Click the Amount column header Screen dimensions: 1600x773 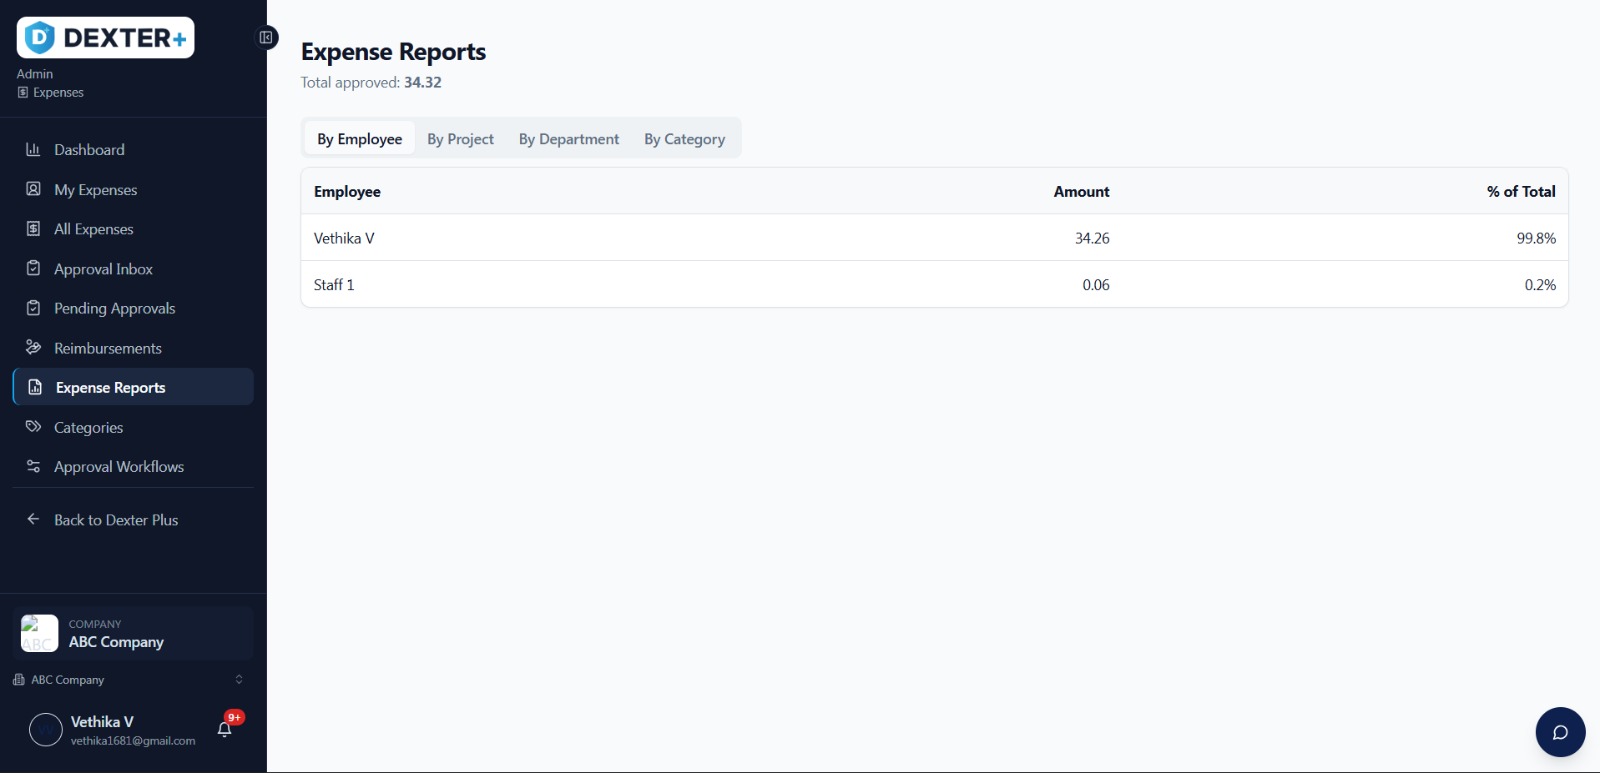1081,191
